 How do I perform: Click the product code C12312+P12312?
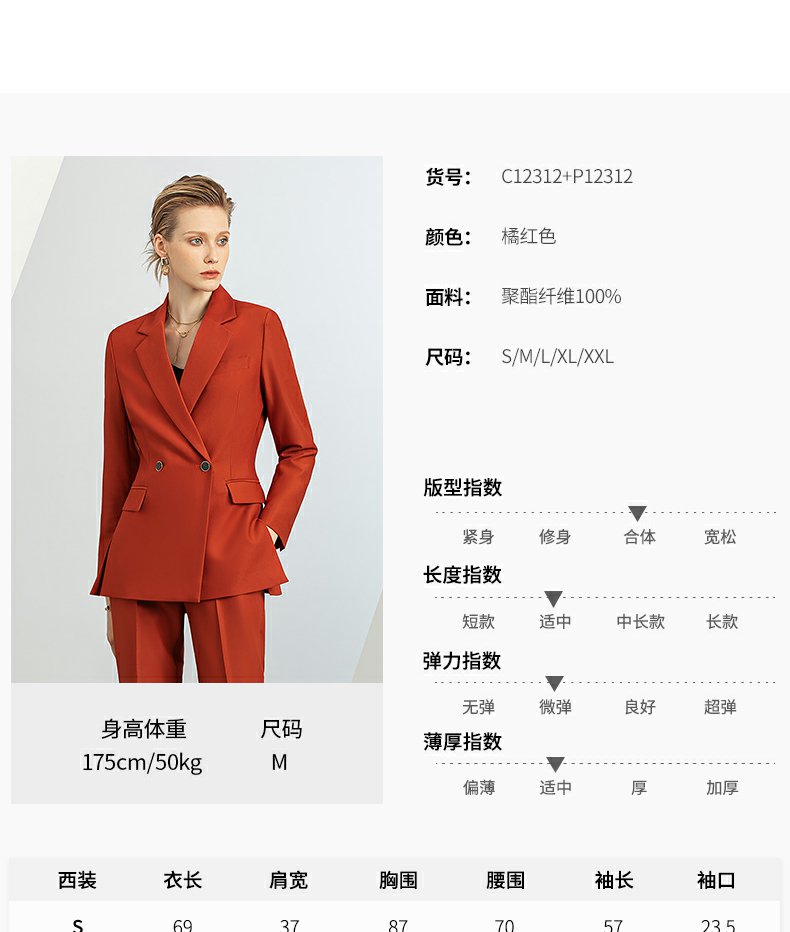pyautogui.click(x=566, y=177)
